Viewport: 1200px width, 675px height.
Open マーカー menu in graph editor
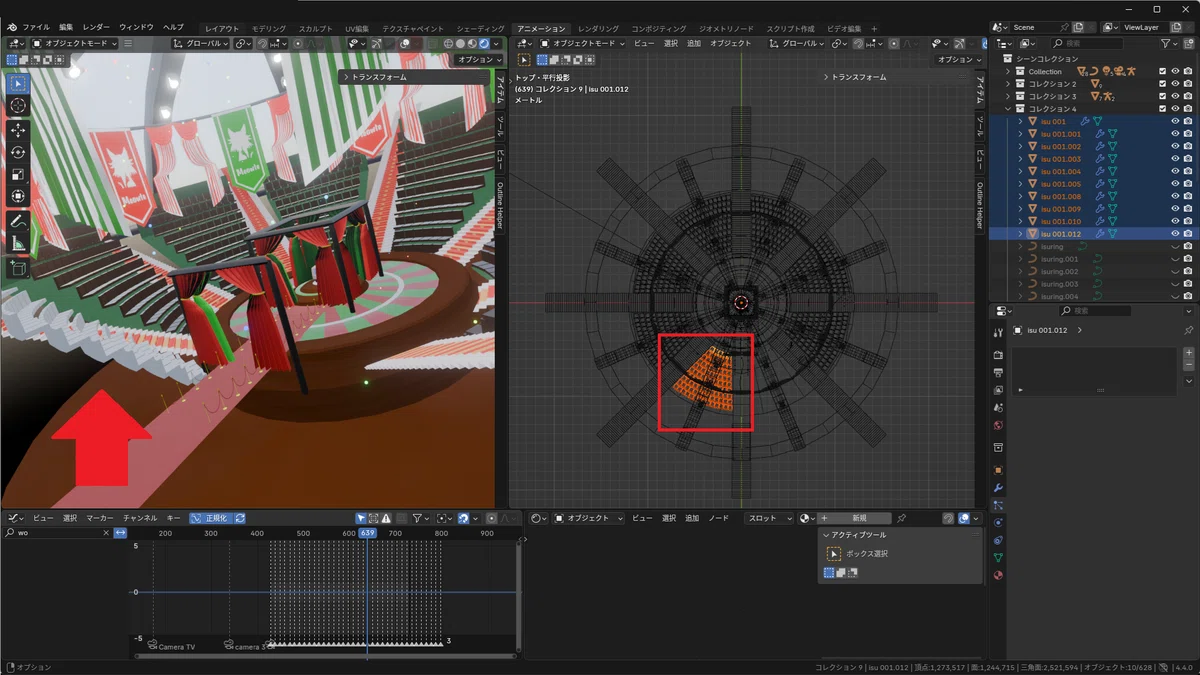(100, 518)
